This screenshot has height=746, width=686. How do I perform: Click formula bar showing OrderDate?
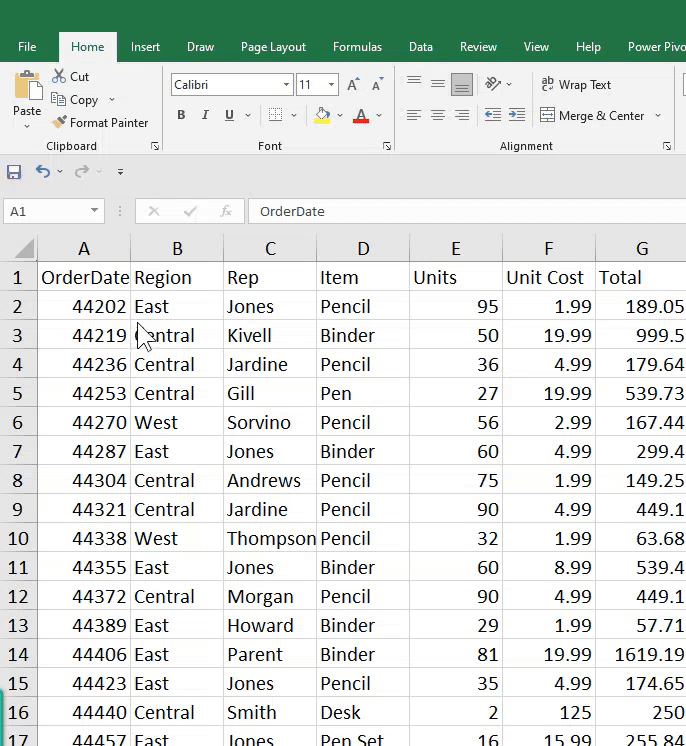point(466,211)
